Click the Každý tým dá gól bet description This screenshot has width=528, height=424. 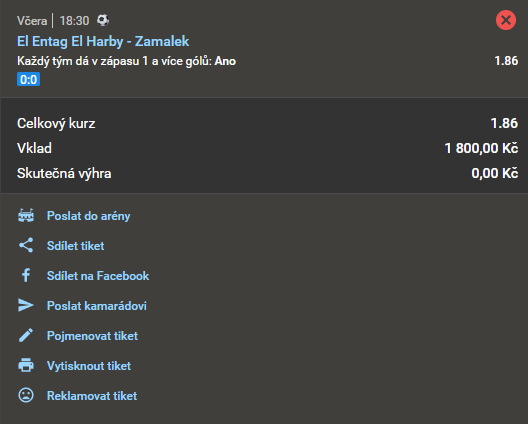tap(127, 61)
